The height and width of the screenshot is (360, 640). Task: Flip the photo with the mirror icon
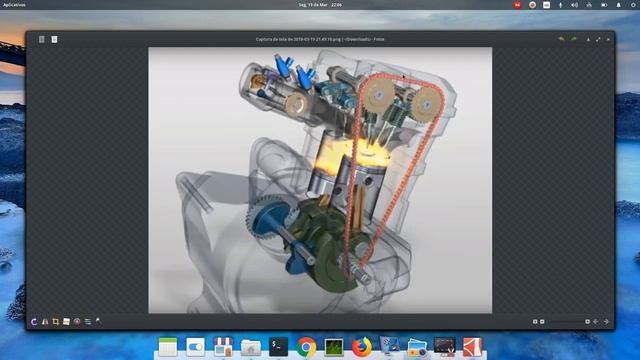(x=45, y=322)
